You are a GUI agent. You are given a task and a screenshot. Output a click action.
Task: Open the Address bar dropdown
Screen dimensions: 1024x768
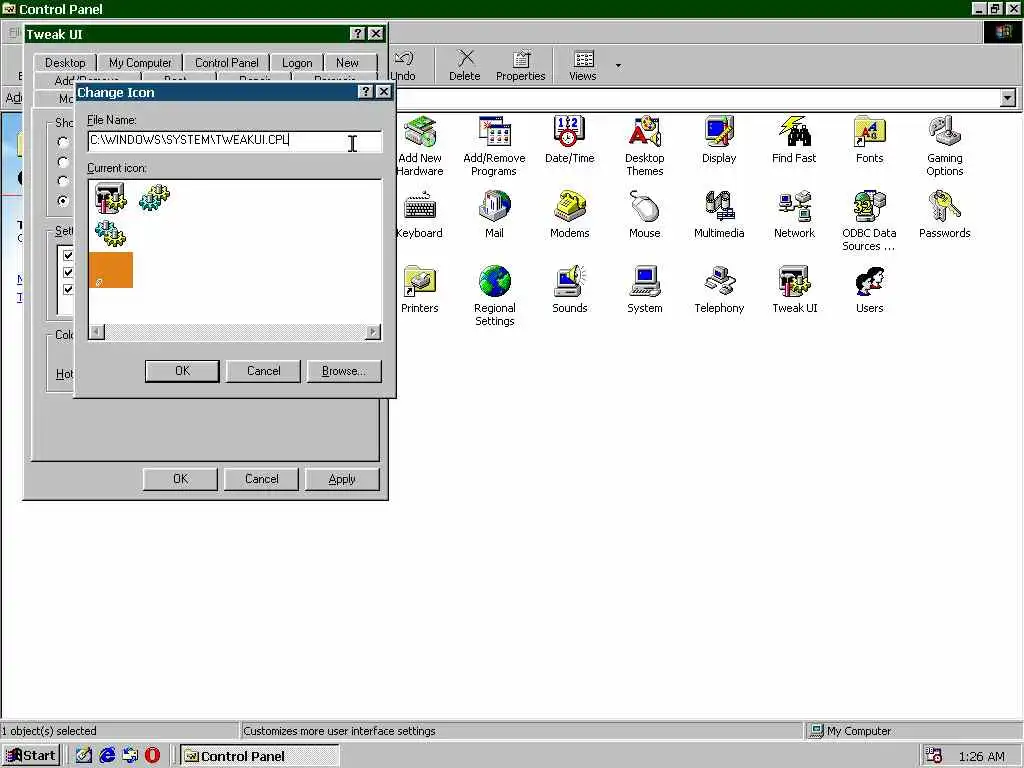click(x=1008, y=98)
